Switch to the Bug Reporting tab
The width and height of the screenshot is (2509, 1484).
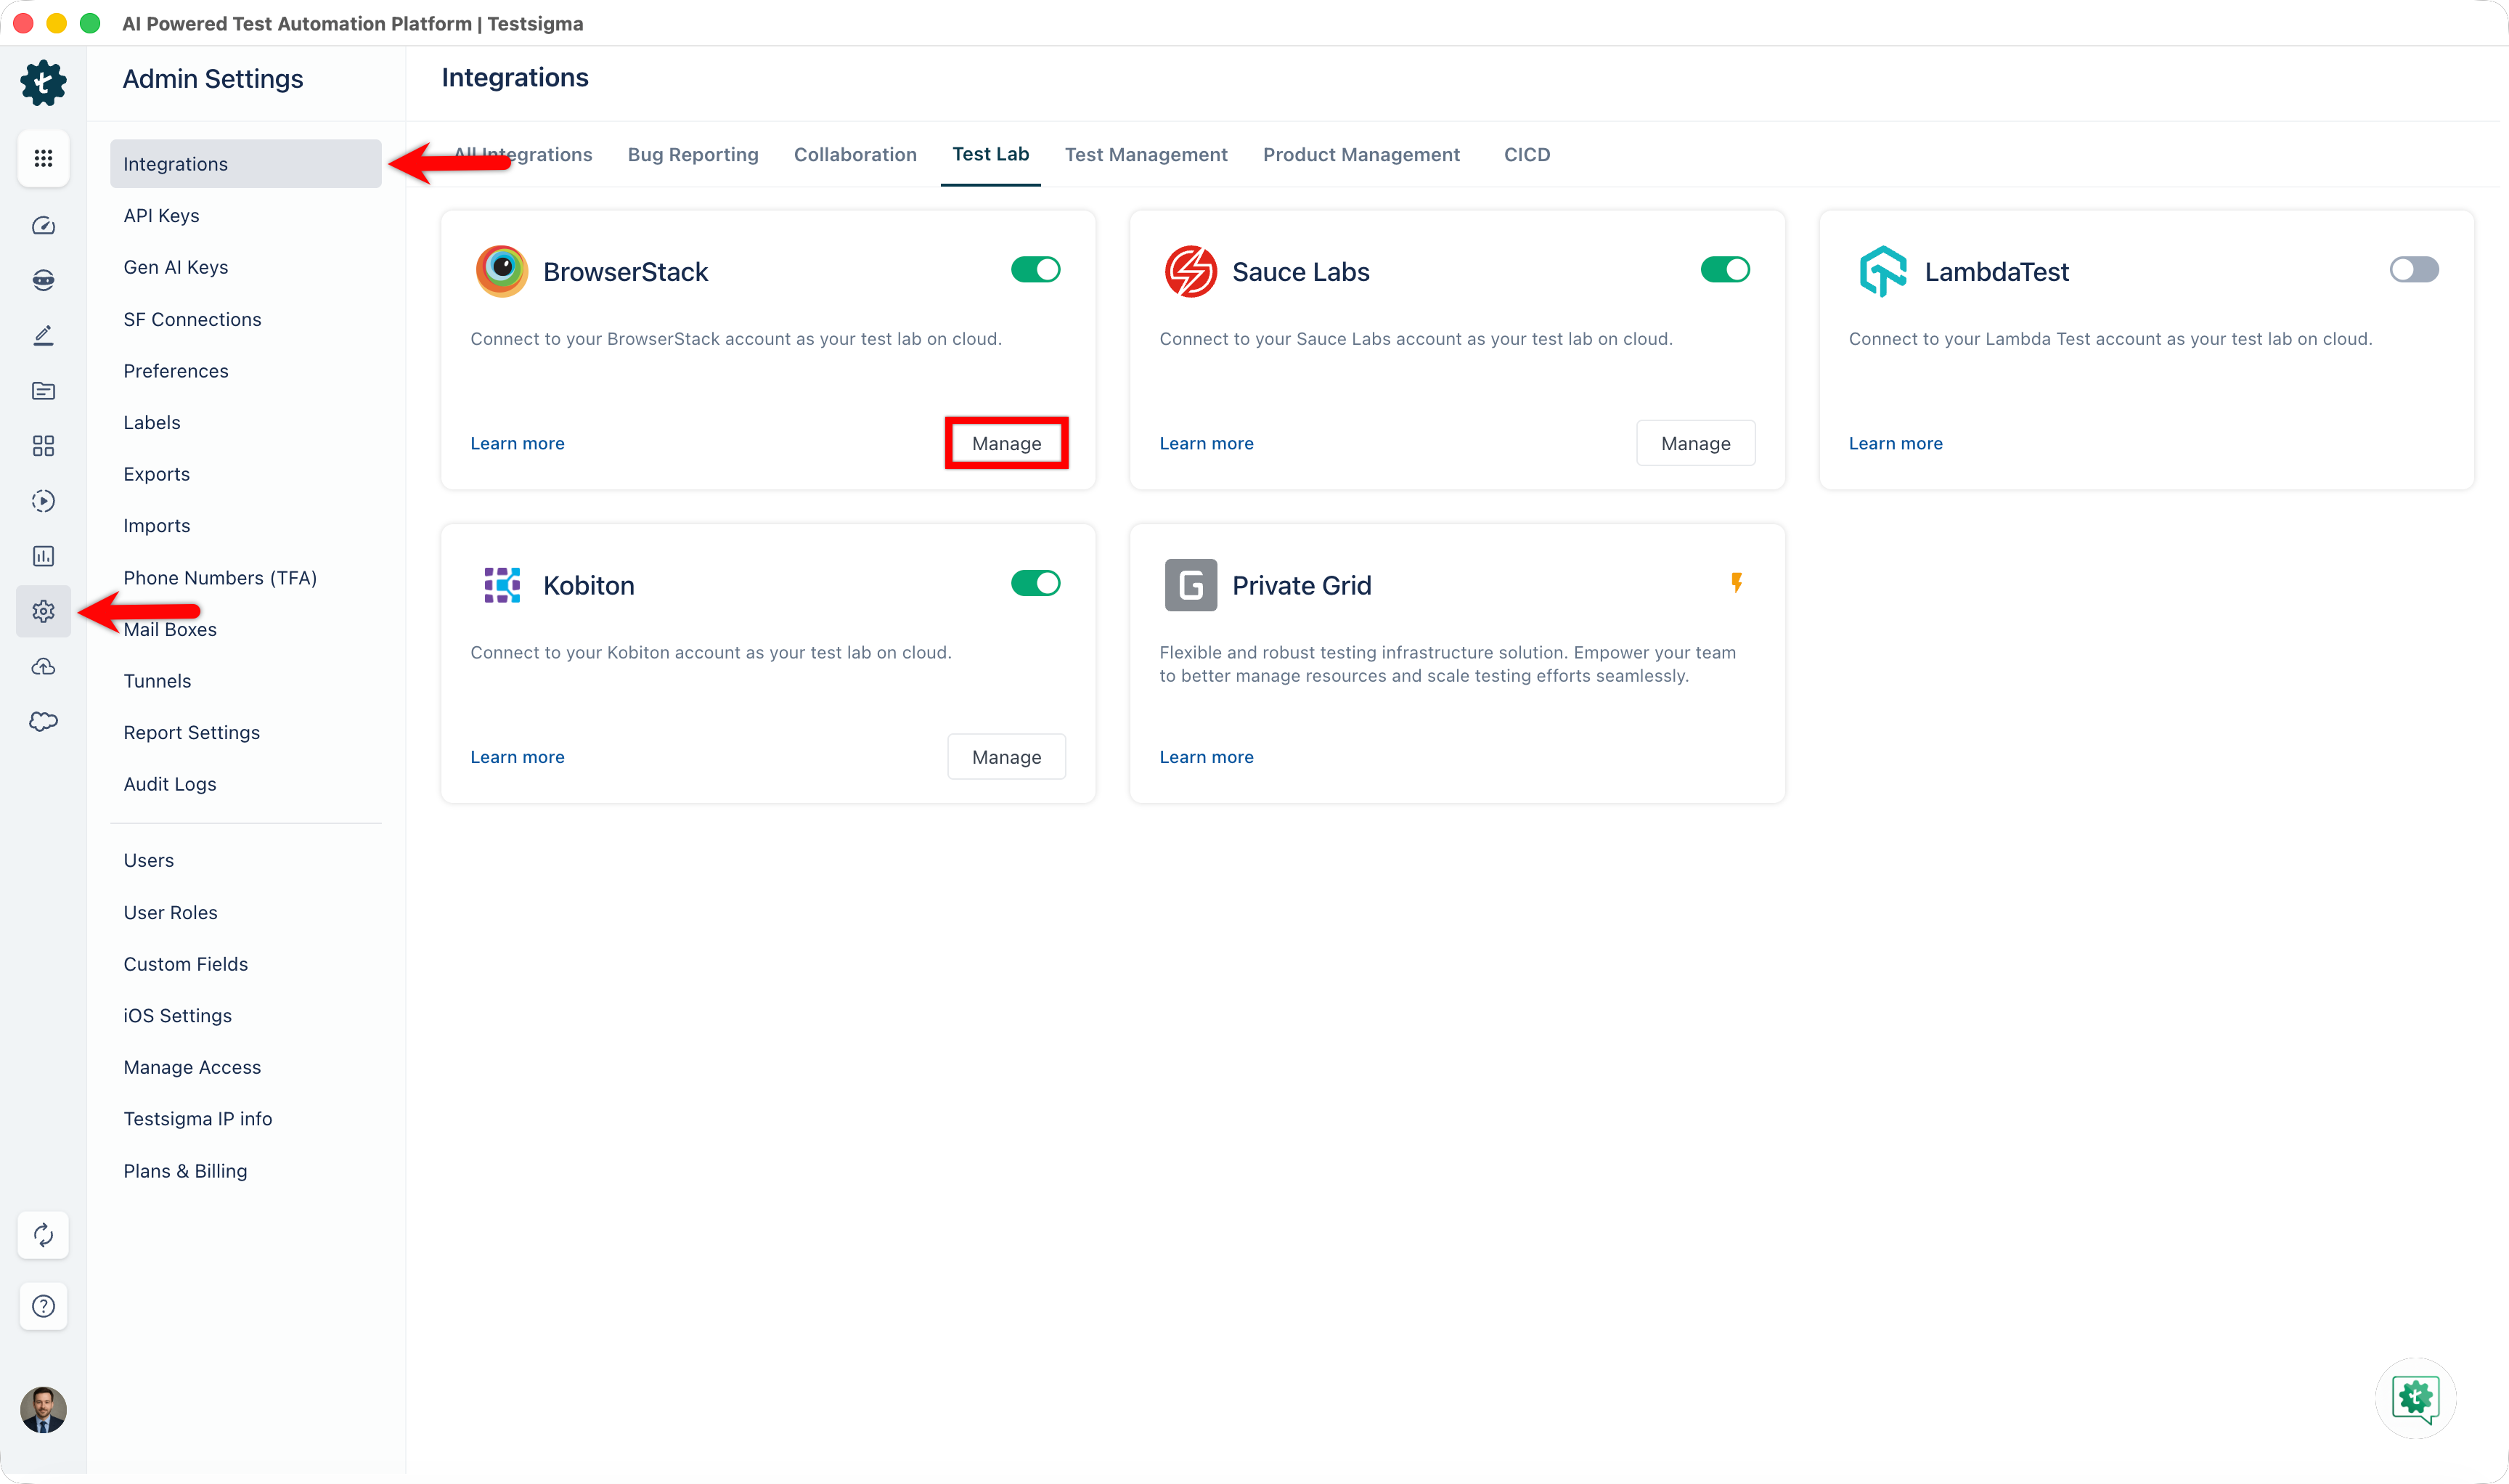tap(692, 155)
